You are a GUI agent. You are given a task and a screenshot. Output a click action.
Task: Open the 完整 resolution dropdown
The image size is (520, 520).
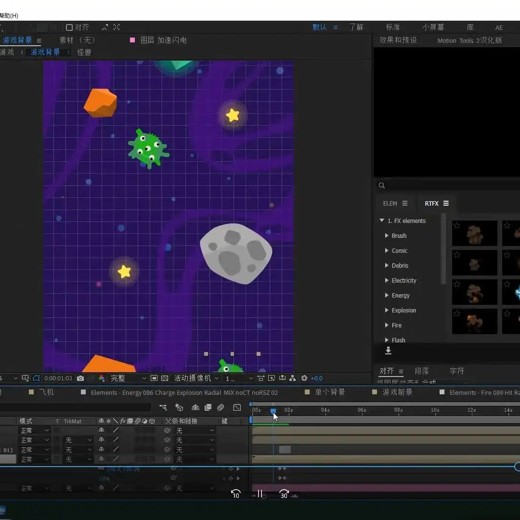[128, 378]
